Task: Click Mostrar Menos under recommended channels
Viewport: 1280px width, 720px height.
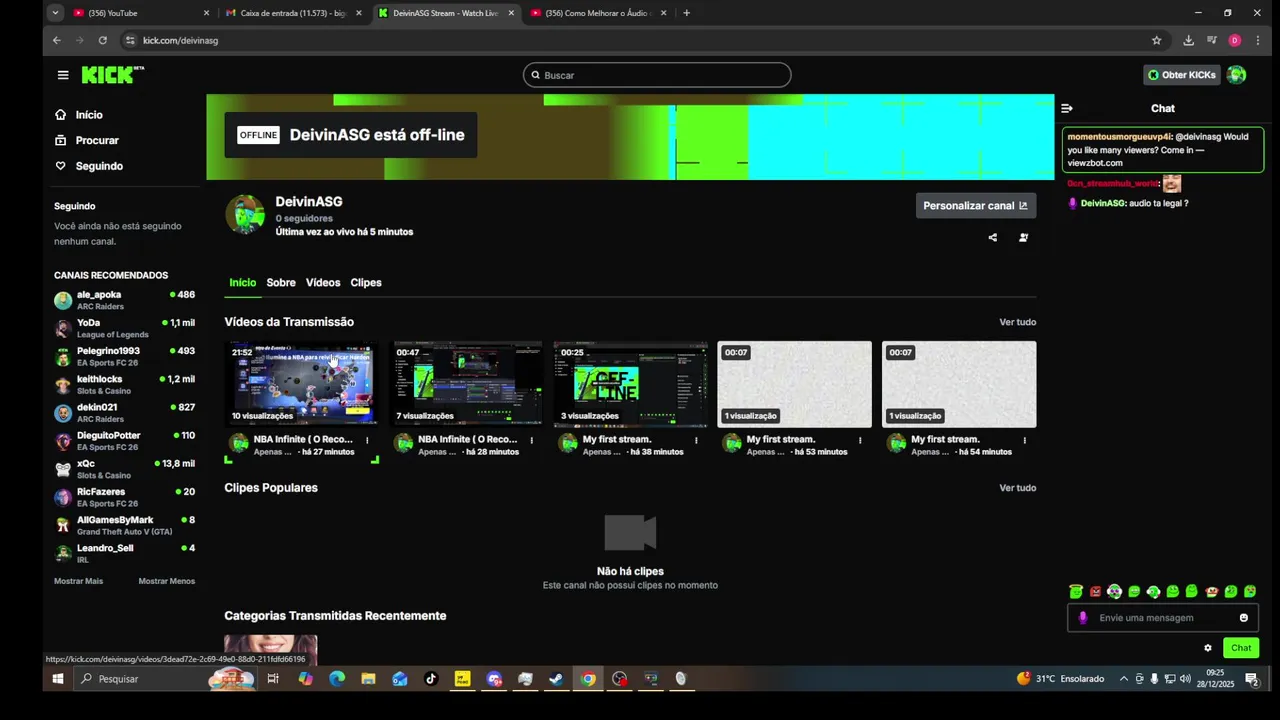Action: [x=167, y=581]
